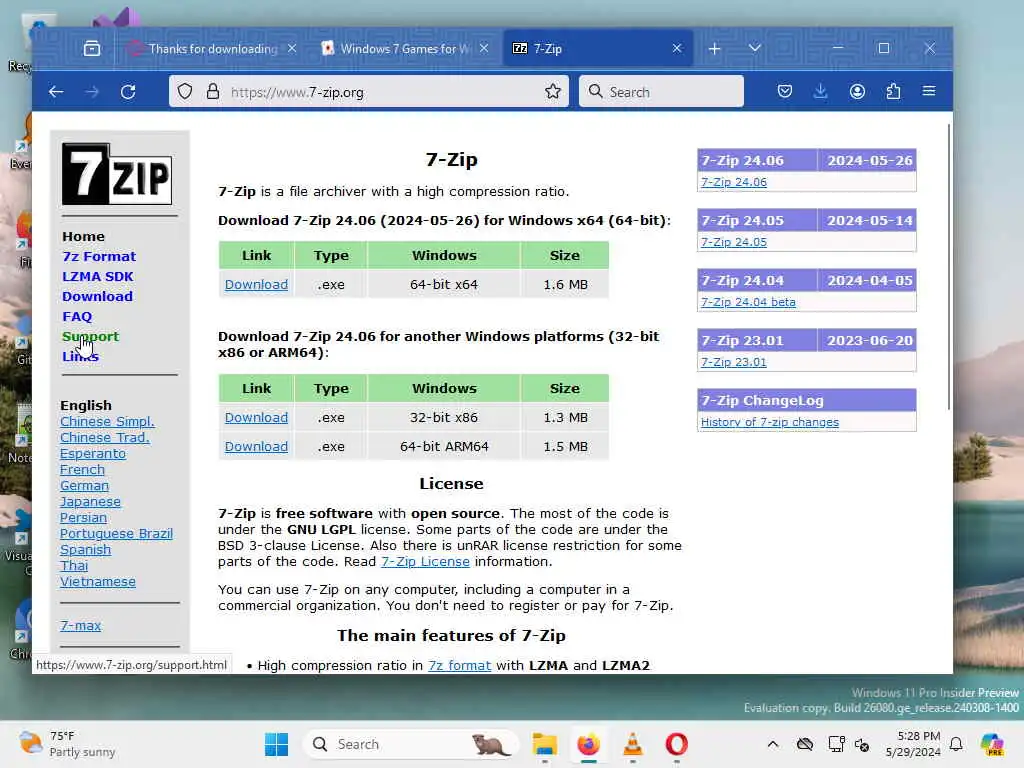1024x768 pixels.
Task: Bookmark this page with the star
Action: coord(552,91)
